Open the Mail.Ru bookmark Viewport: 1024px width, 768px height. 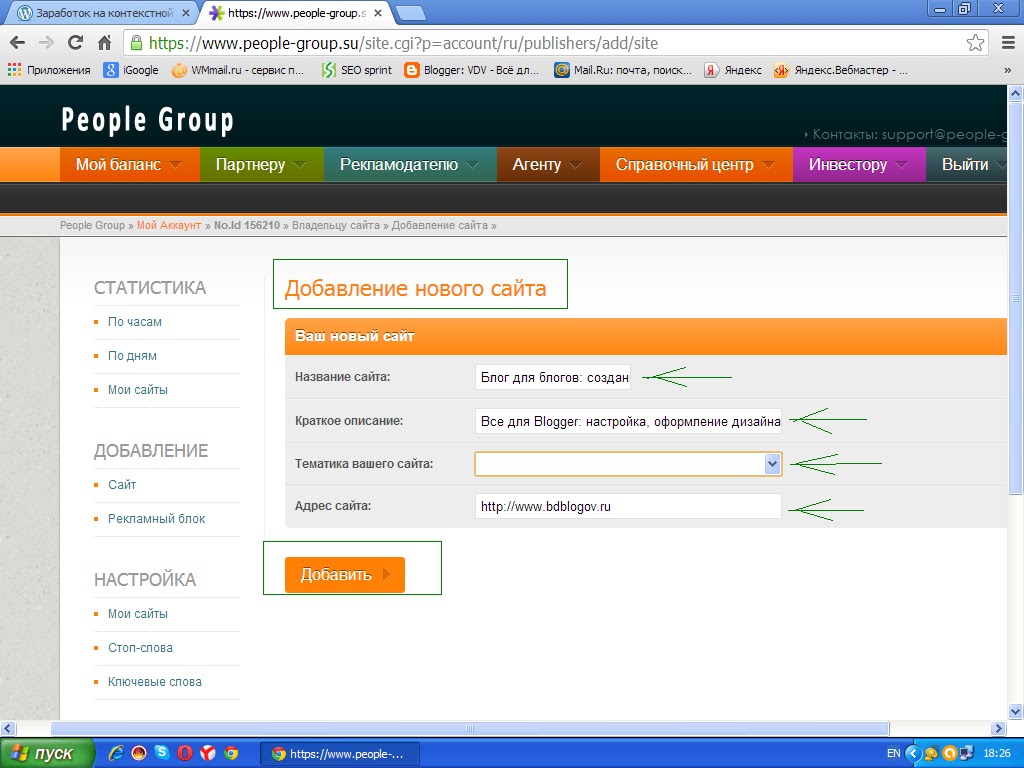tap(623, 70)
